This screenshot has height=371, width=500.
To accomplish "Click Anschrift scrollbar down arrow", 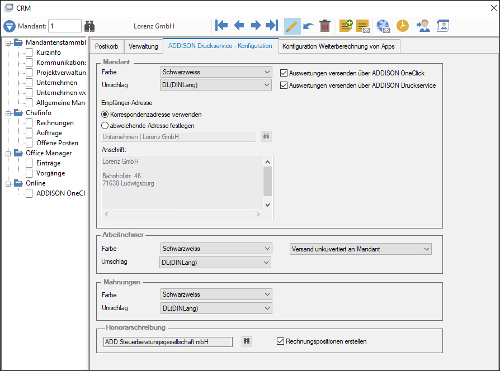I will (267, 205).
